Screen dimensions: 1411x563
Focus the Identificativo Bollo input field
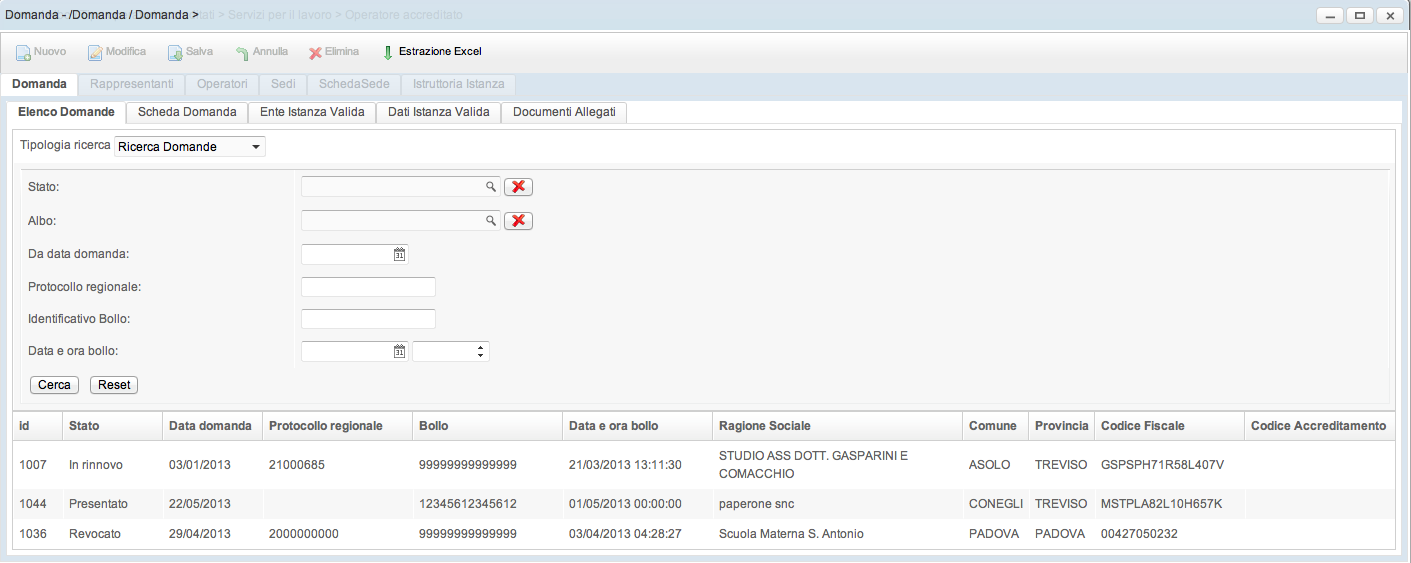coord(368,319)
